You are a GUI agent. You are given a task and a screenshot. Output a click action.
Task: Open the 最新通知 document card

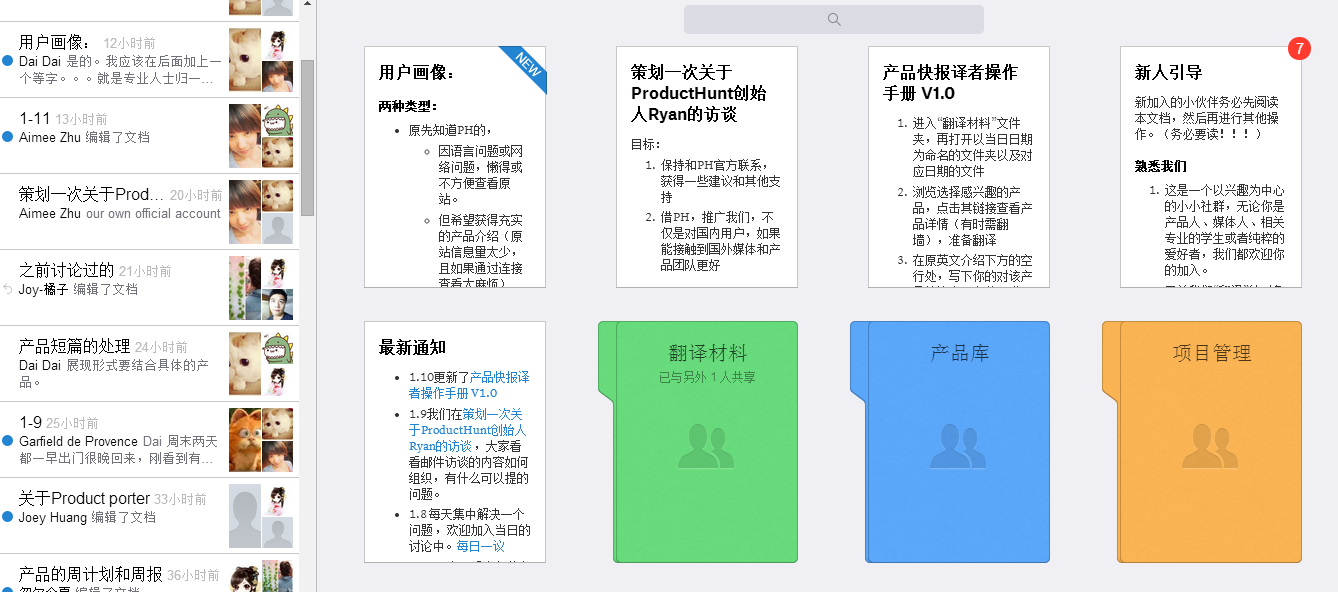coord(455,442)
